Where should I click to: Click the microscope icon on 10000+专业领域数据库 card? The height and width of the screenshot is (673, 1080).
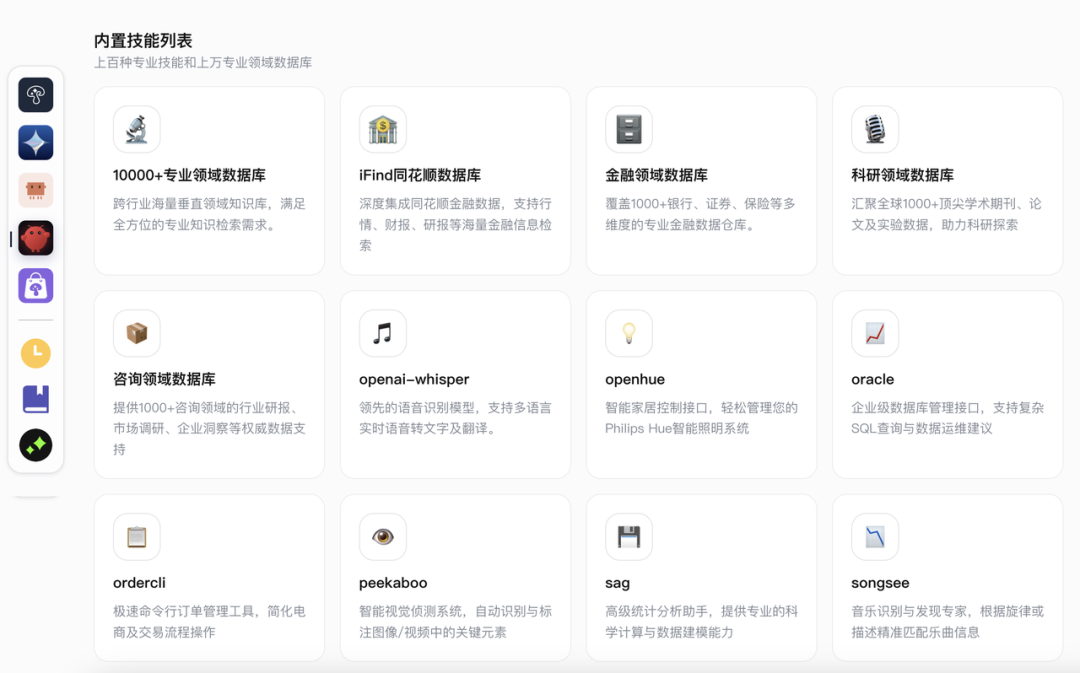pyautogui.click(x=136, y=128)
